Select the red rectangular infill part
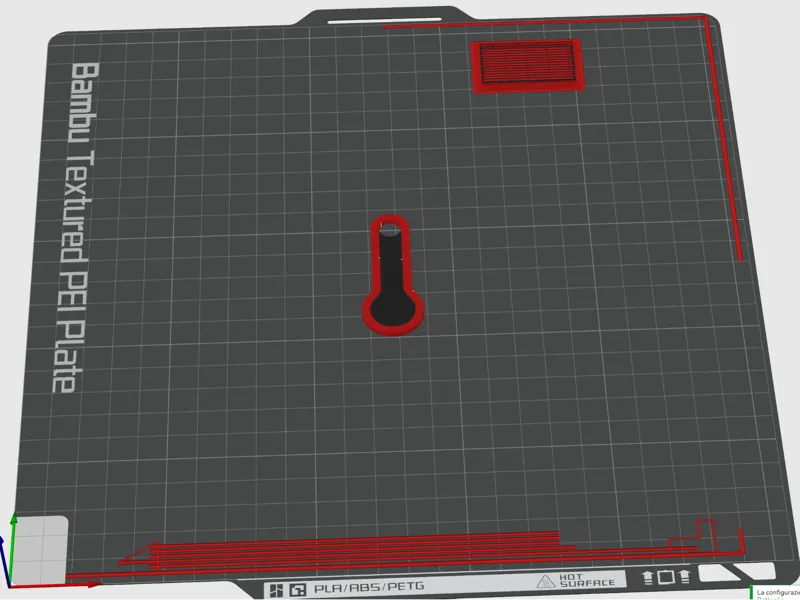The height and width of the screenshot is (600, 800). (527, 66)
